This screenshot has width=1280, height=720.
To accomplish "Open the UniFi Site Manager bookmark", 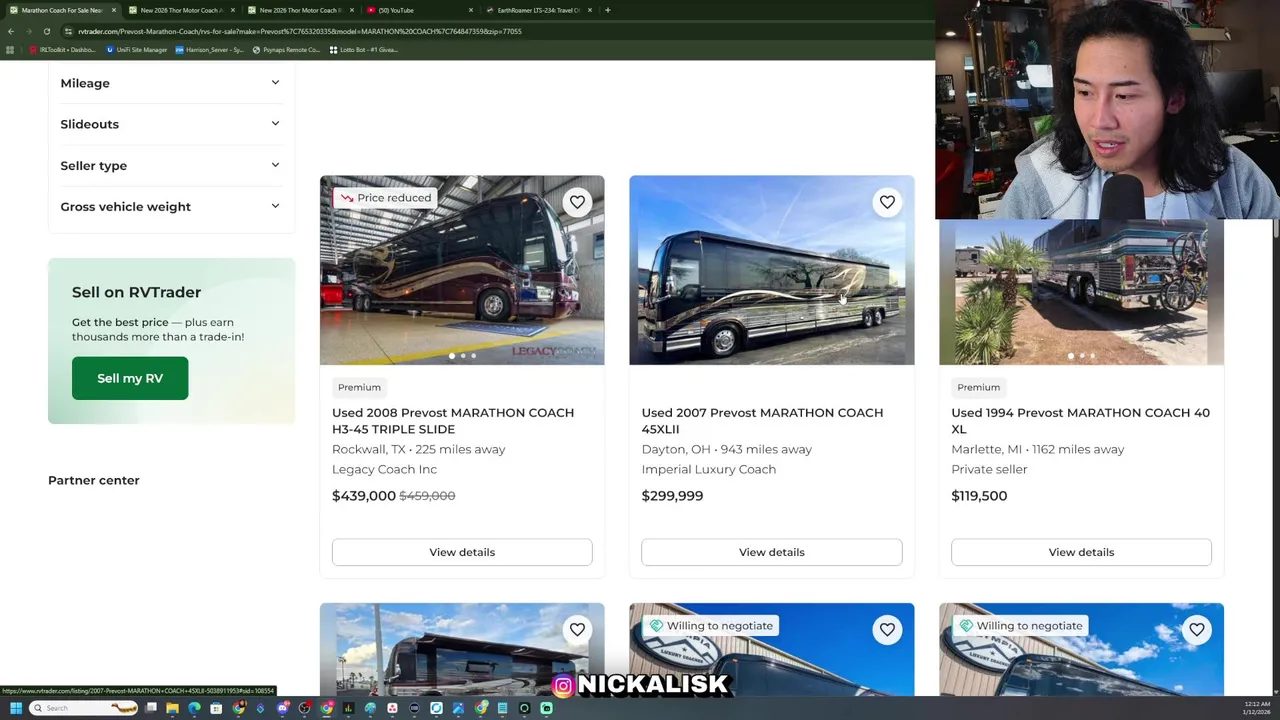I will (138, 50).
